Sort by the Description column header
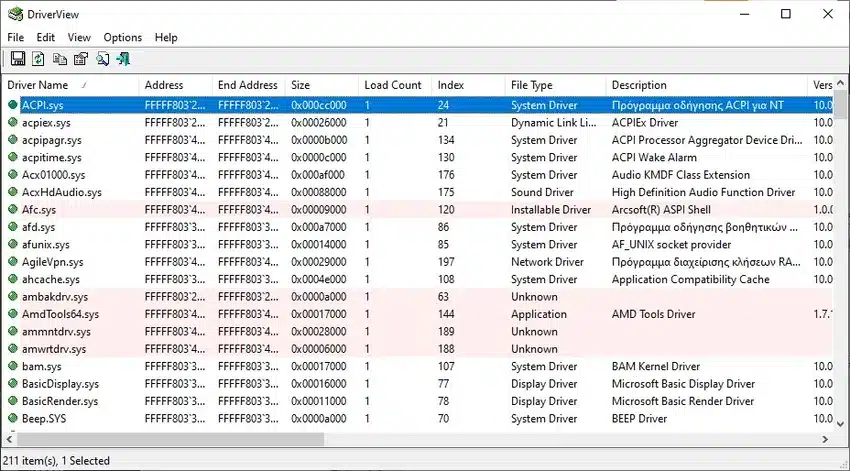Image resolution: width=850 pixels, height=471 pixels. click(x=706, y=85)
